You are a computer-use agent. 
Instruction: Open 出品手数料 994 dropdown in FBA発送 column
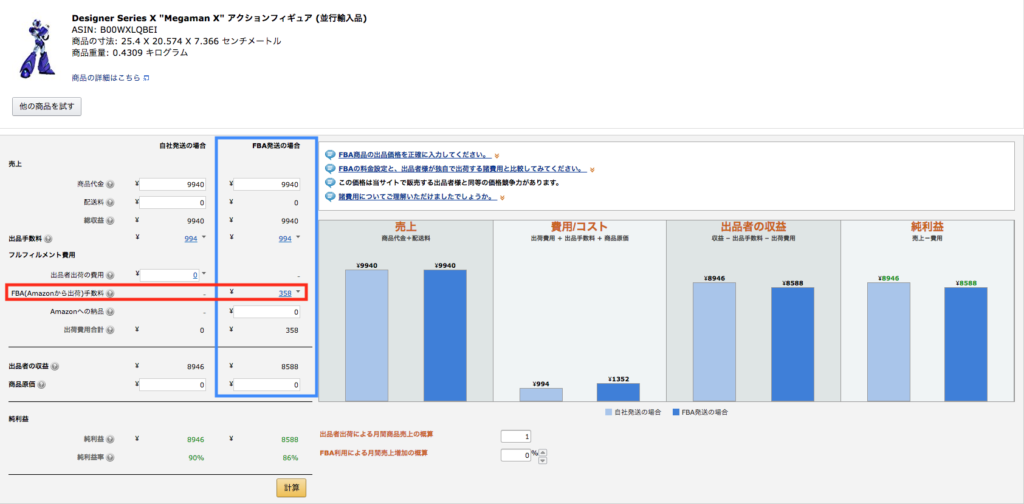coord(298,237)
